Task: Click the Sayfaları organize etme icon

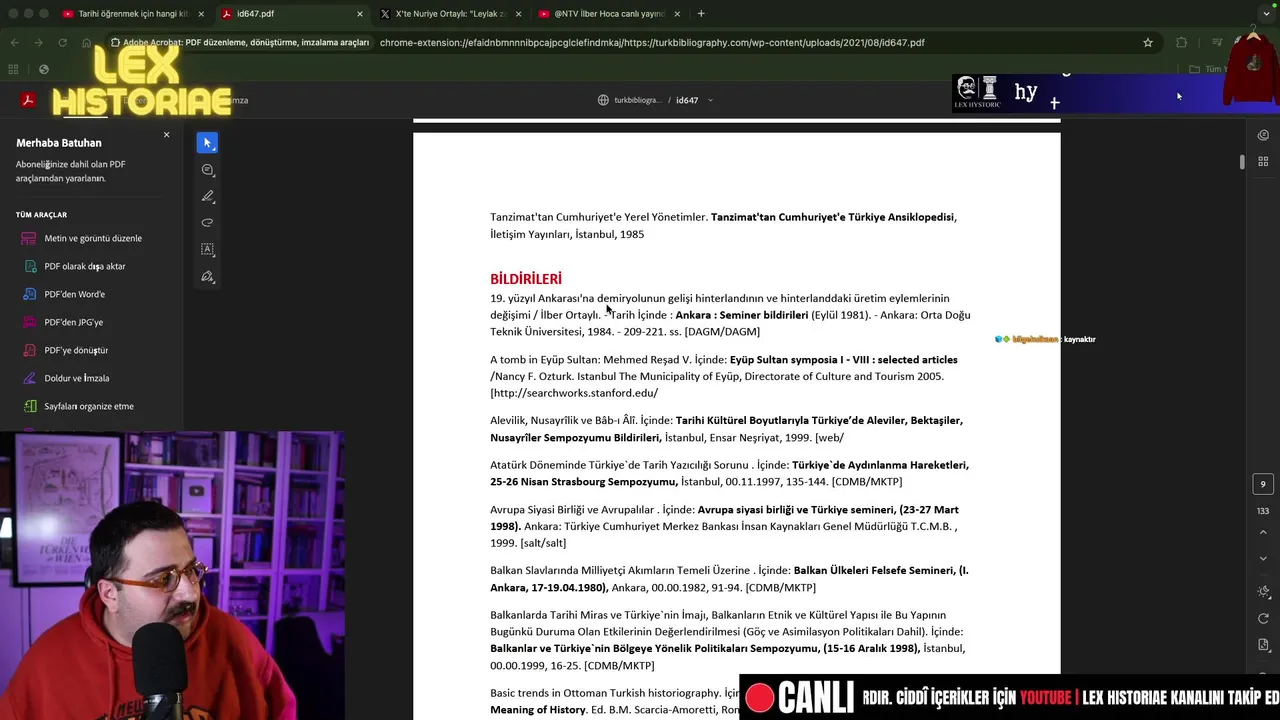Action: tap(29, 406)
